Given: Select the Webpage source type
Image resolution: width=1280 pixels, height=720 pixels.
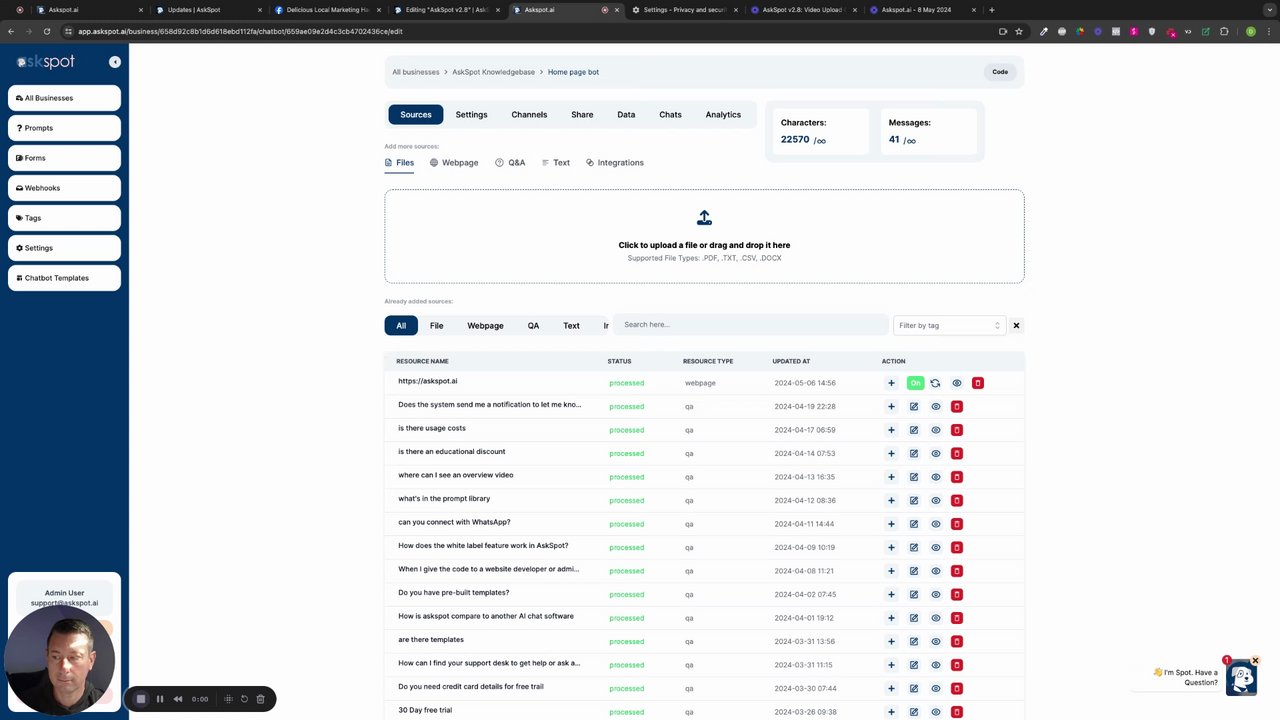Looking at the screenshot, I should click(454, 162).
